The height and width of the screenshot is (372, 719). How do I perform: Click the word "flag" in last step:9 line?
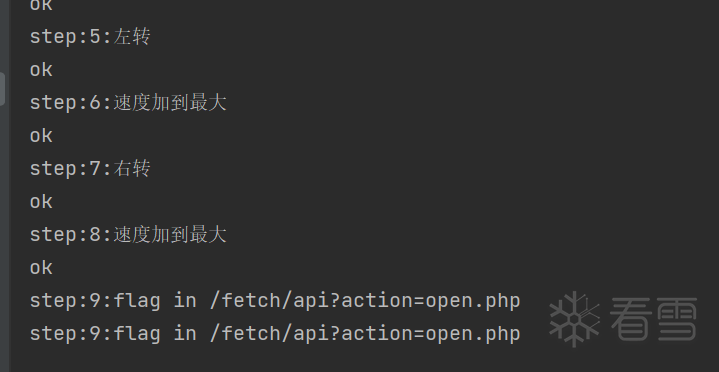[137, 334]
